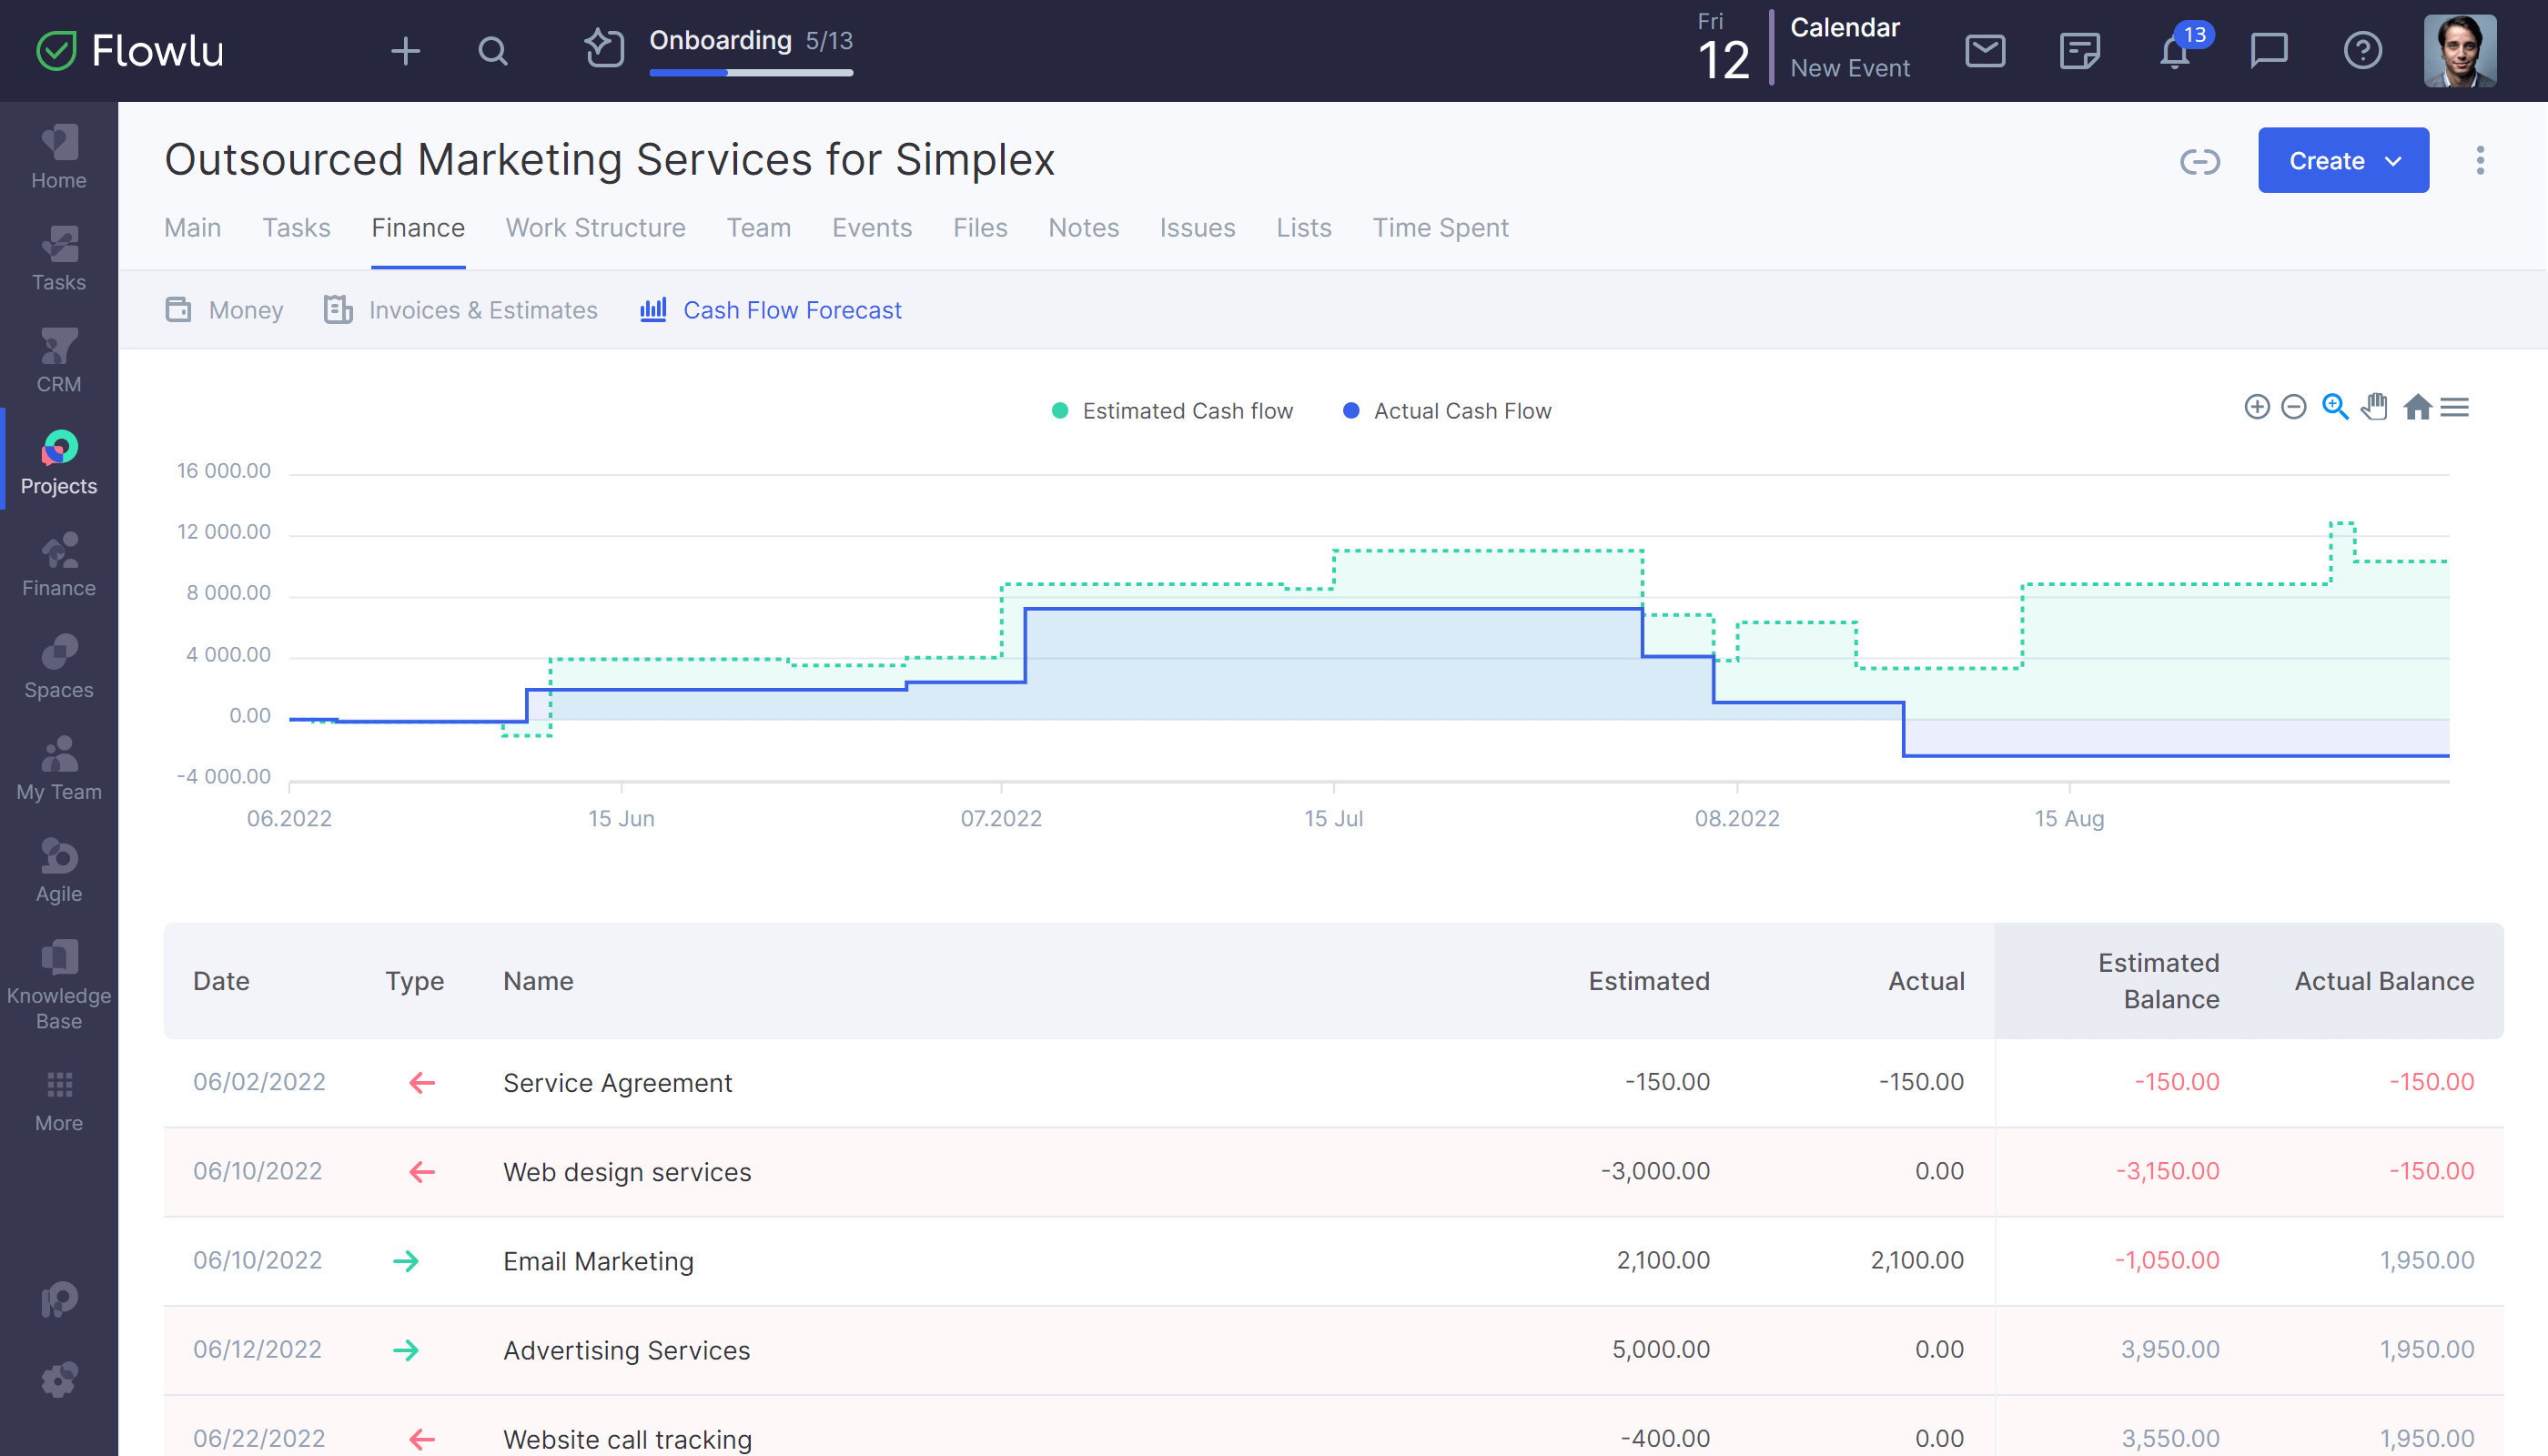
Task: Click the pan/drag hand tool on chart
Action: tap(2375, 409)
